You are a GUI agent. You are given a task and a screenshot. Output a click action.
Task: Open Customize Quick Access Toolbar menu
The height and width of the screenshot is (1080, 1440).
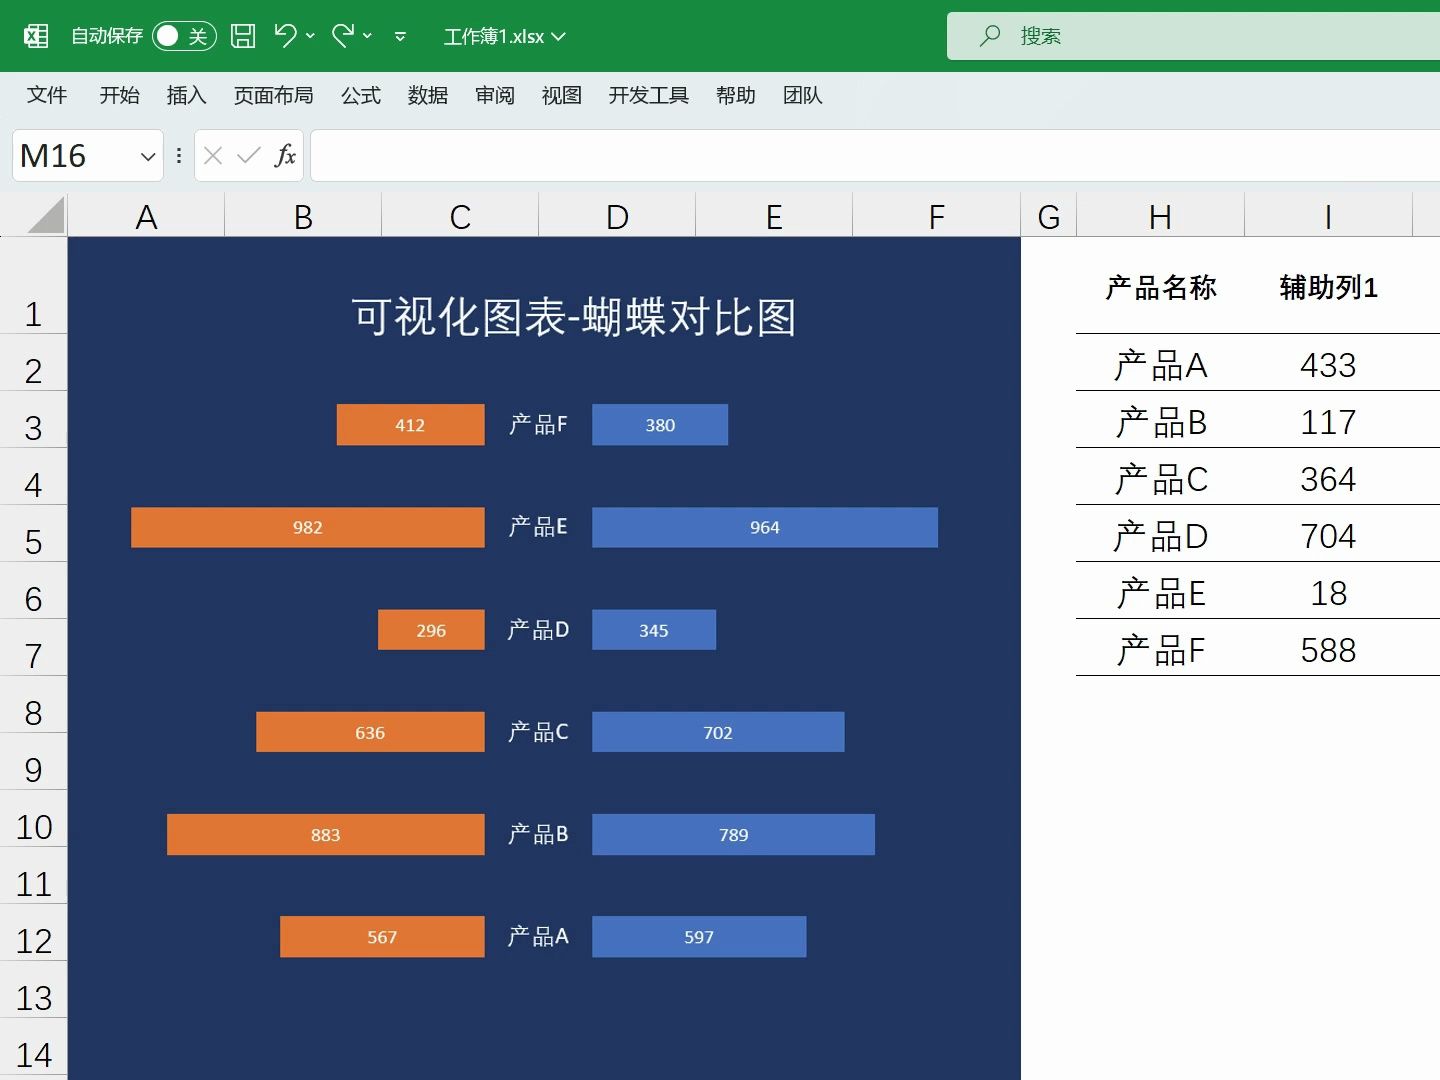[x=400, y=37]
